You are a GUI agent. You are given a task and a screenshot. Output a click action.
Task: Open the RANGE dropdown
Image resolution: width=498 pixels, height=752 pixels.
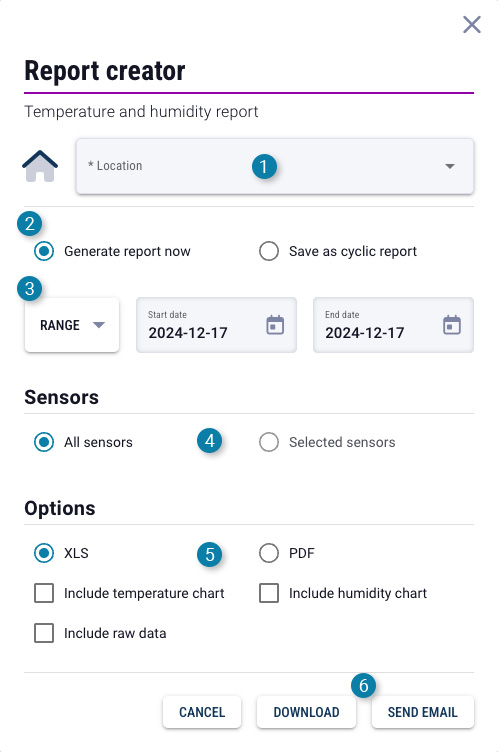[72, 325]
